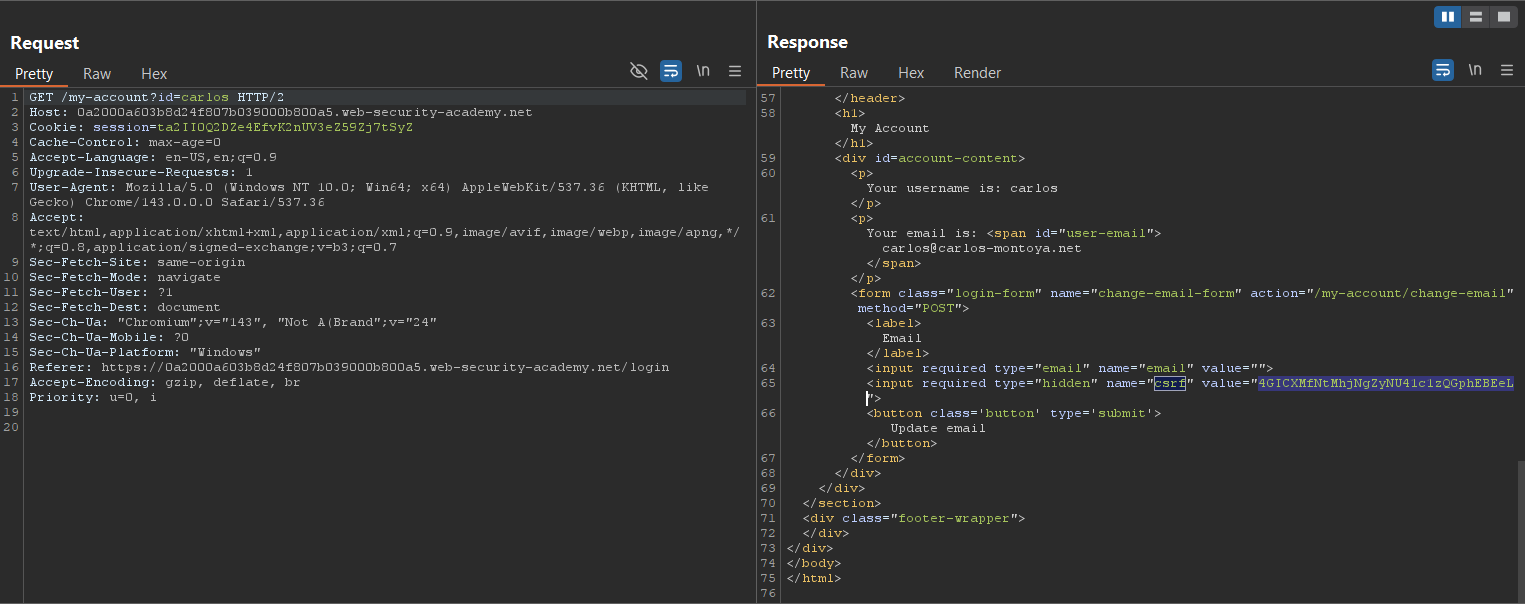Click the Sec-Fetch-Mode: navigate header
1525x604 pixels.
[125, 278]
